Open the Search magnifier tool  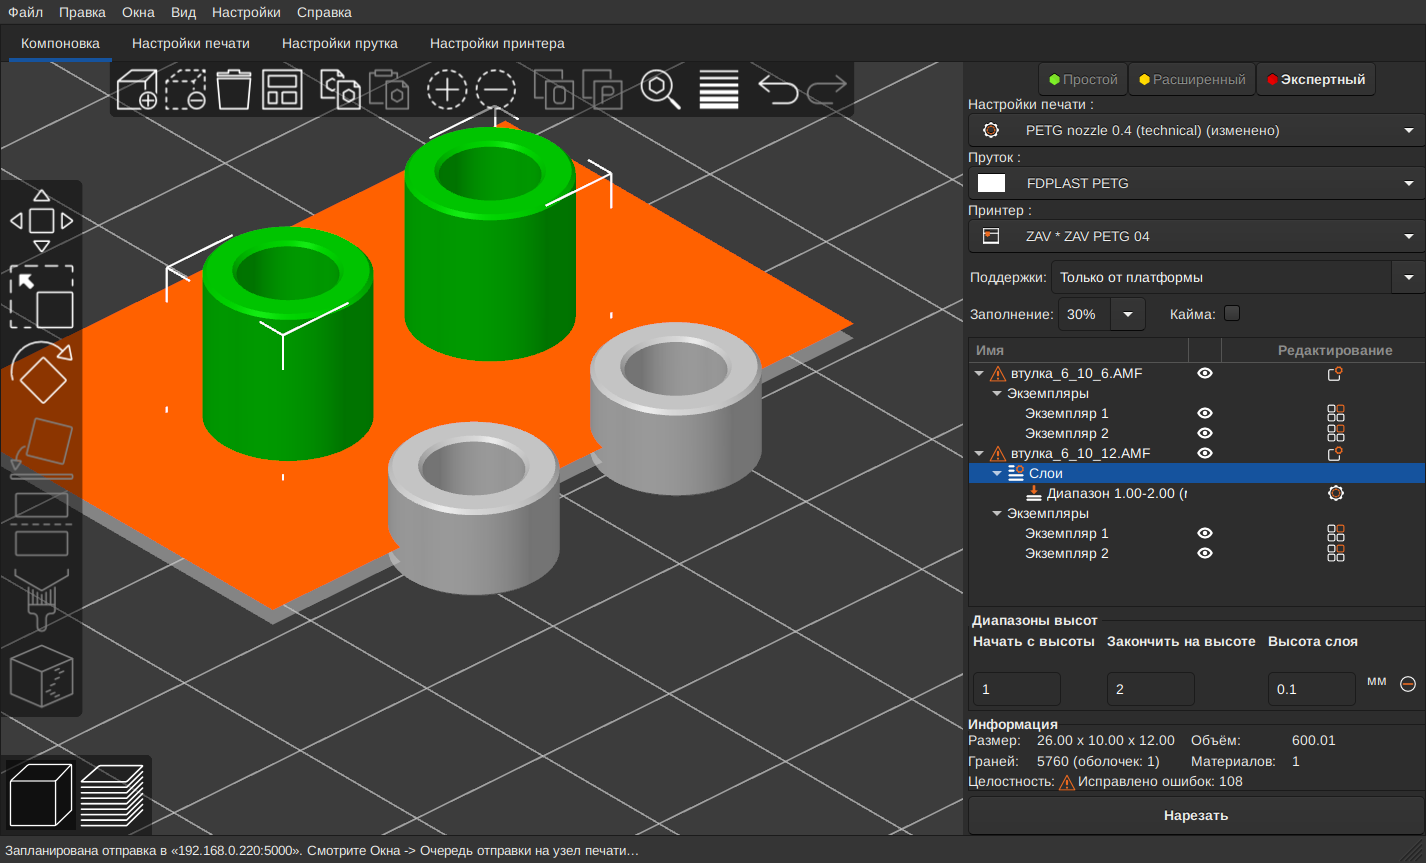[x=661, y=89]
